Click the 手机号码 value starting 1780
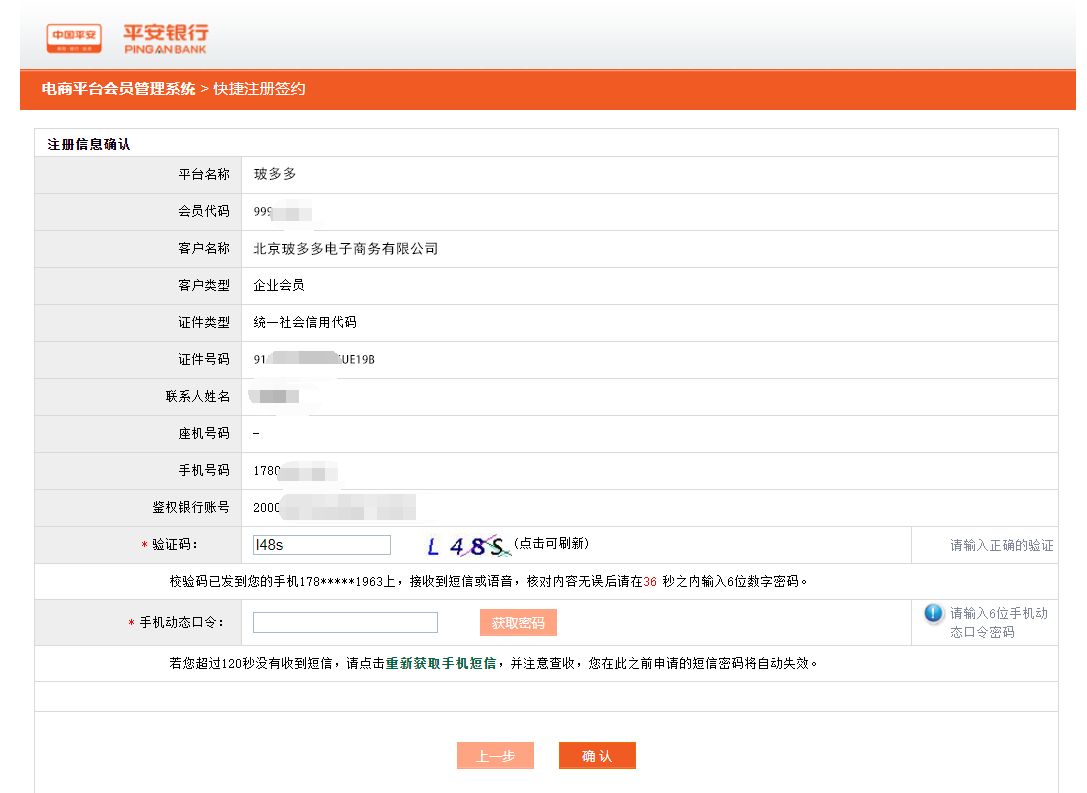1087x793 pixels. [295, 471]
